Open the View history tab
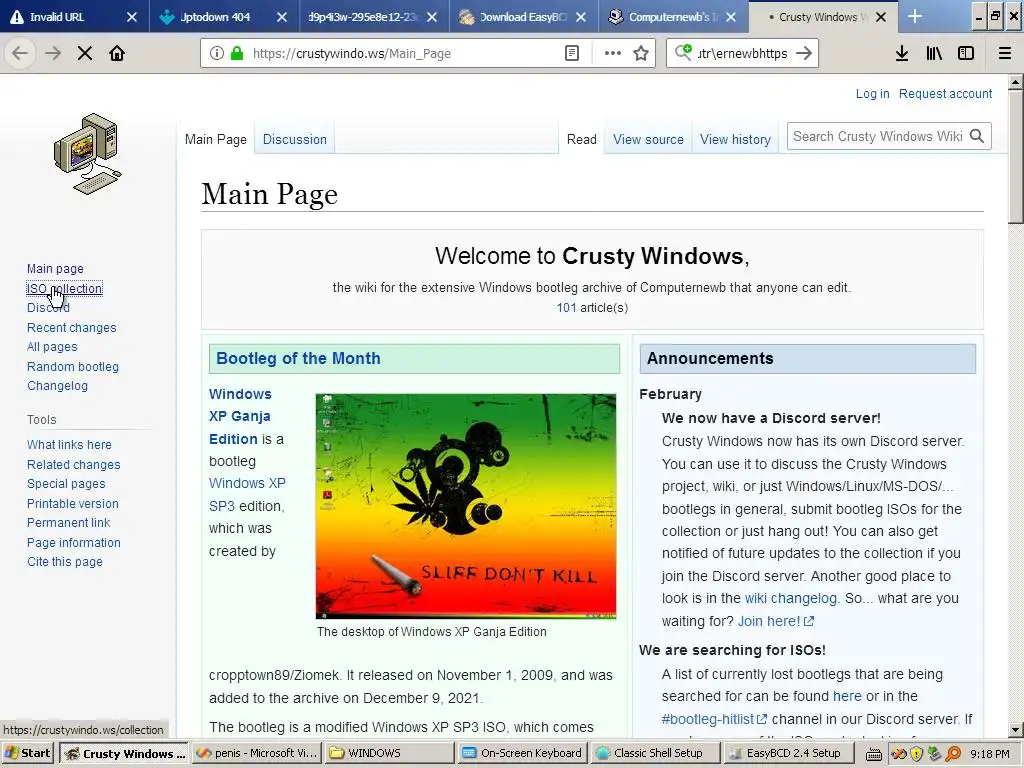This screenshot has height=768, width=1024. click(x=735, y=139)
